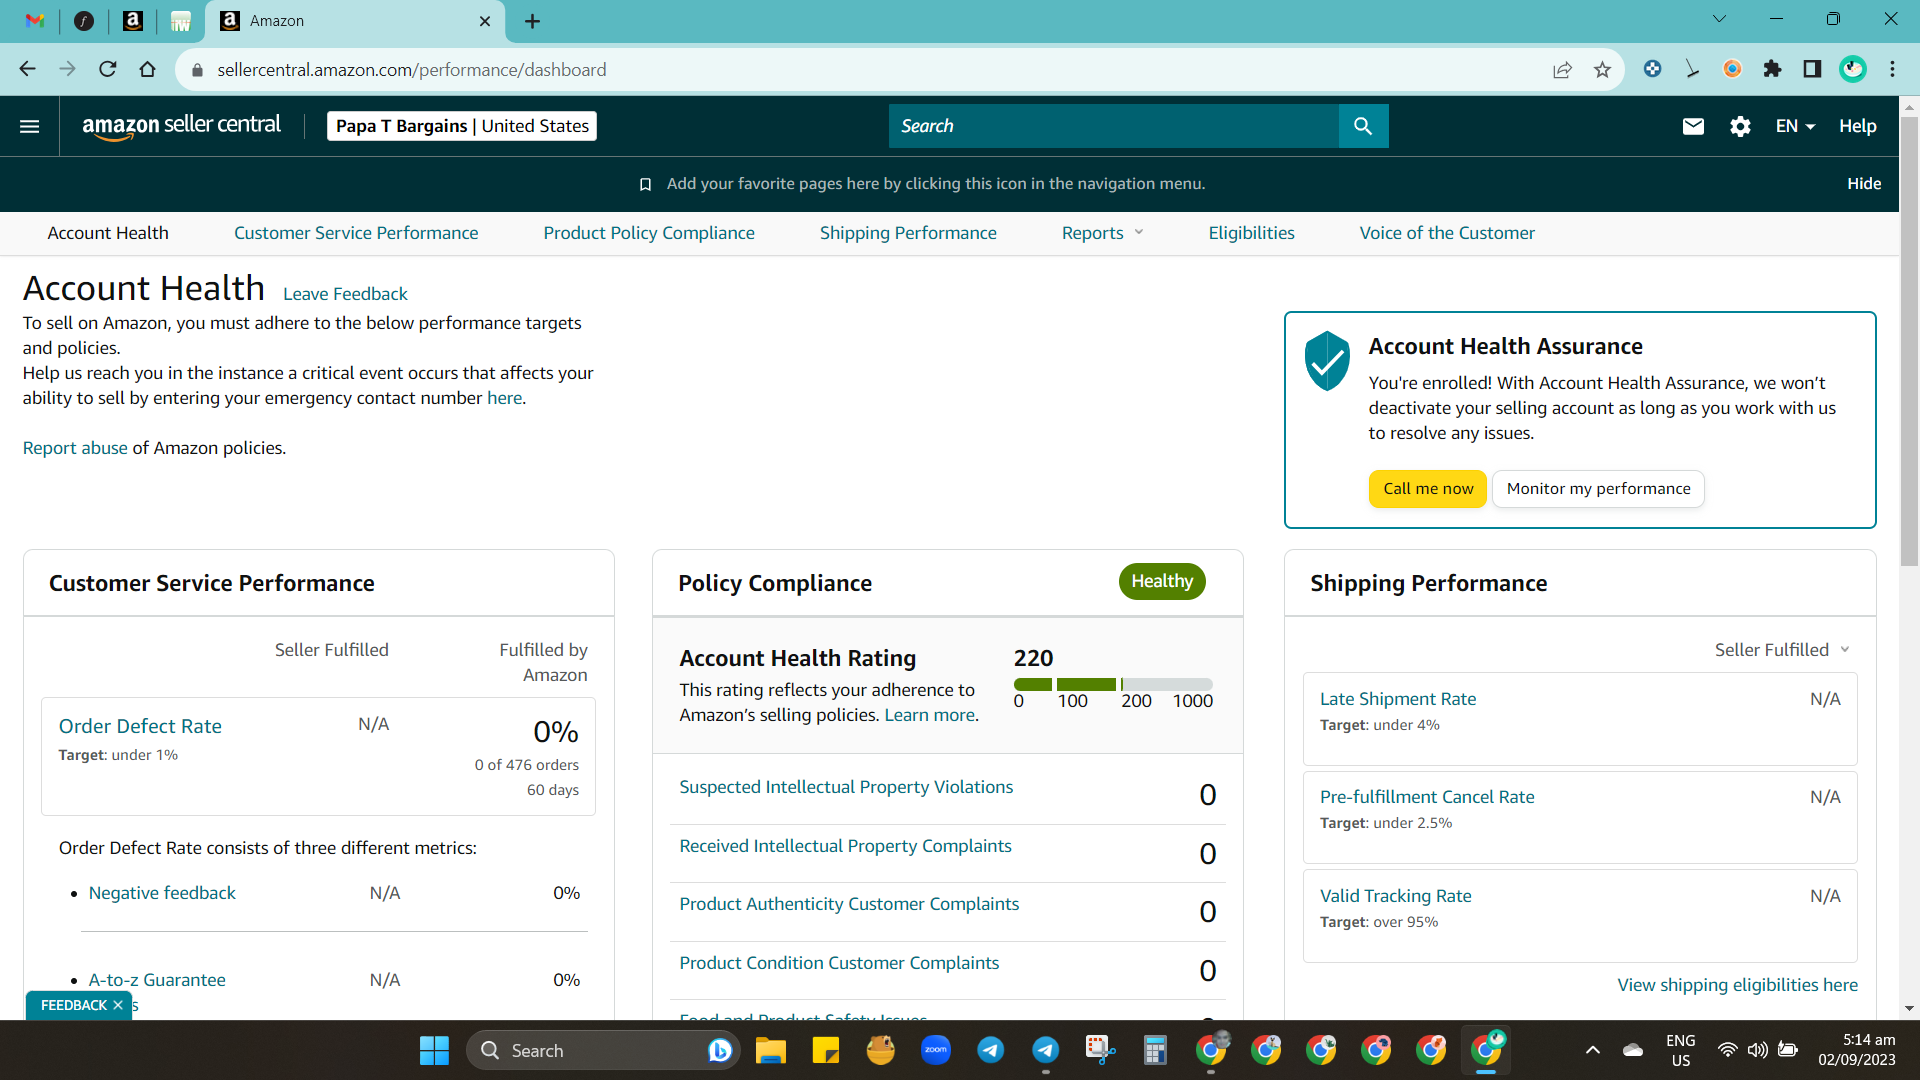Open the Help link in header
Screen dimensions: 1920x1080
tap(1857, 126)
